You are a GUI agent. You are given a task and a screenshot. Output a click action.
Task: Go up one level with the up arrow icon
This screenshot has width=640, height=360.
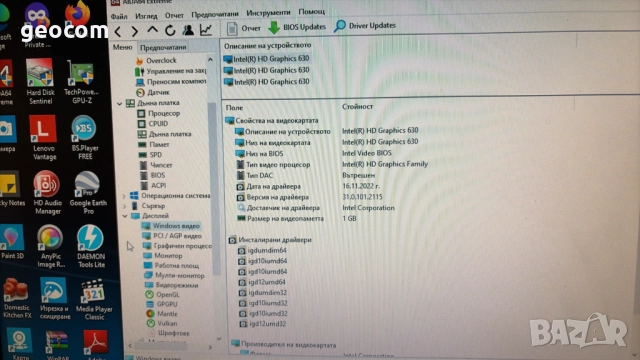click(x=152, y=30)
